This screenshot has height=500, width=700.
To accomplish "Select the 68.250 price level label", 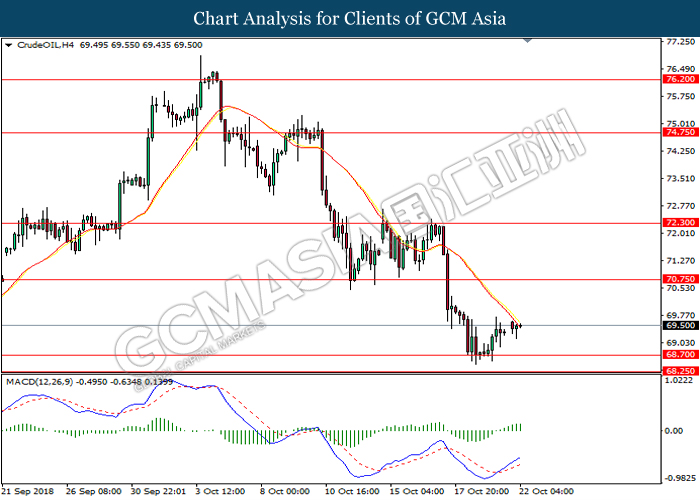I will (x=680, y=371).
